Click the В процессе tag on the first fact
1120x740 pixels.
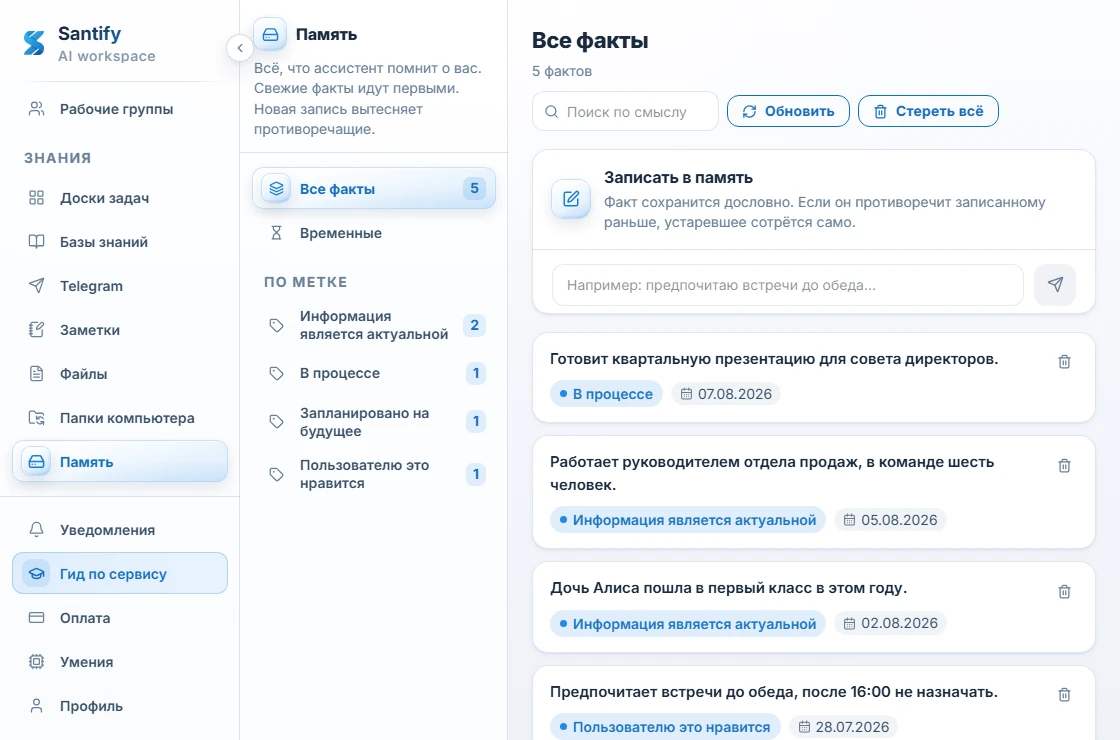pos(606,394)
